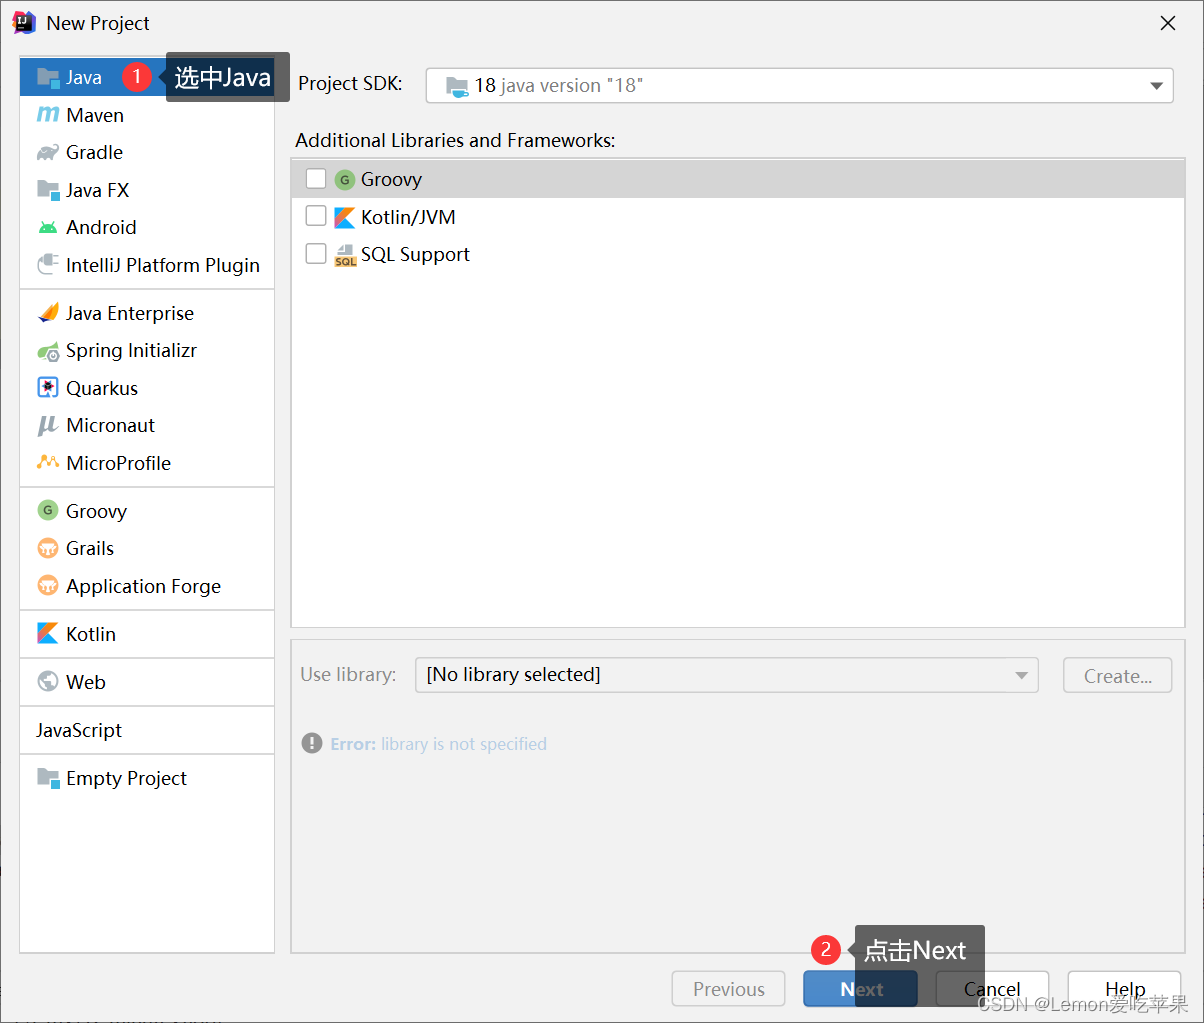Click the Micronaut mu icon
Screen dimensions: 1204x1023
(x=48, y=426)
